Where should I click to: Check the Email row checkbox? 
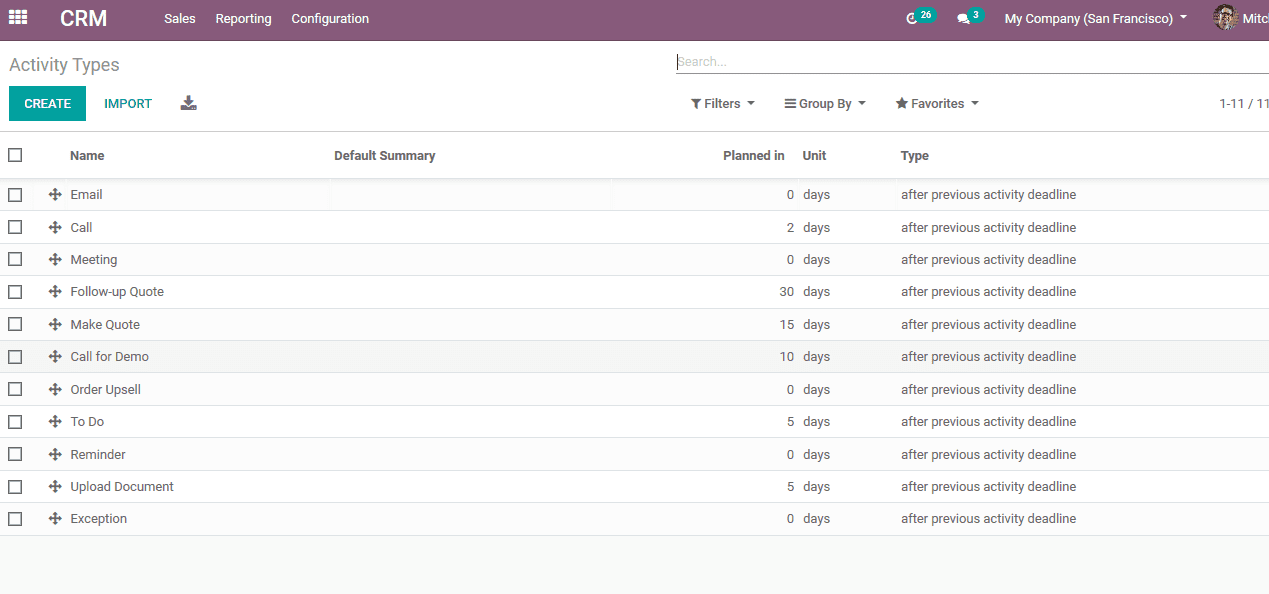click(15, 195)
